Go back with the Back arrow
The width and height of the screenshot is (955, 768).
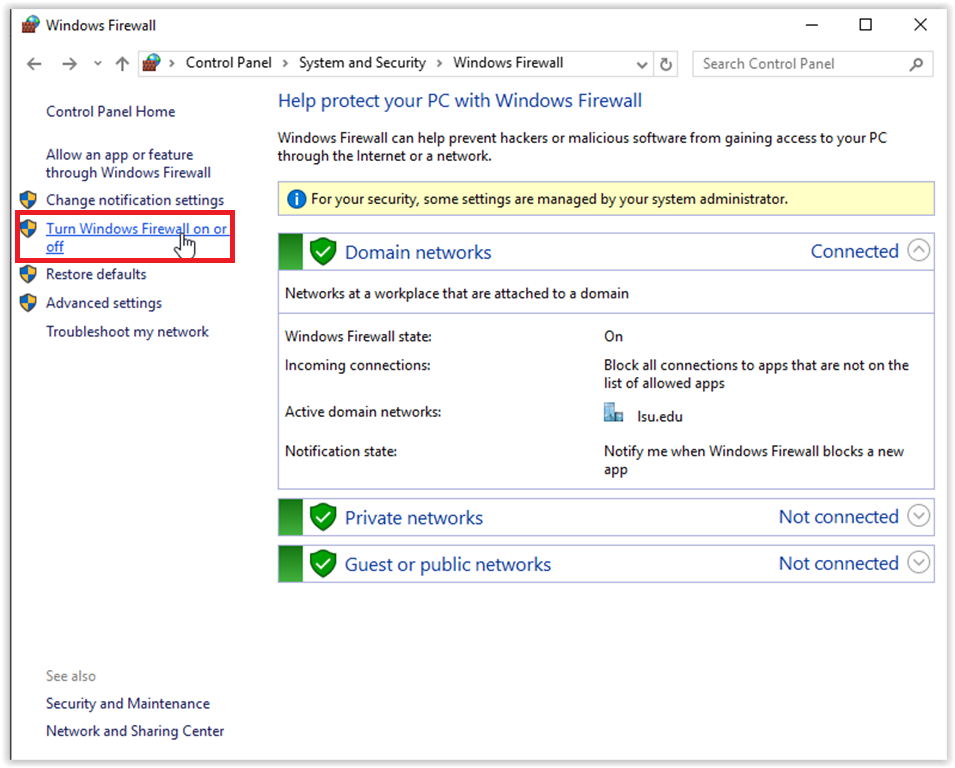point(34,63)
